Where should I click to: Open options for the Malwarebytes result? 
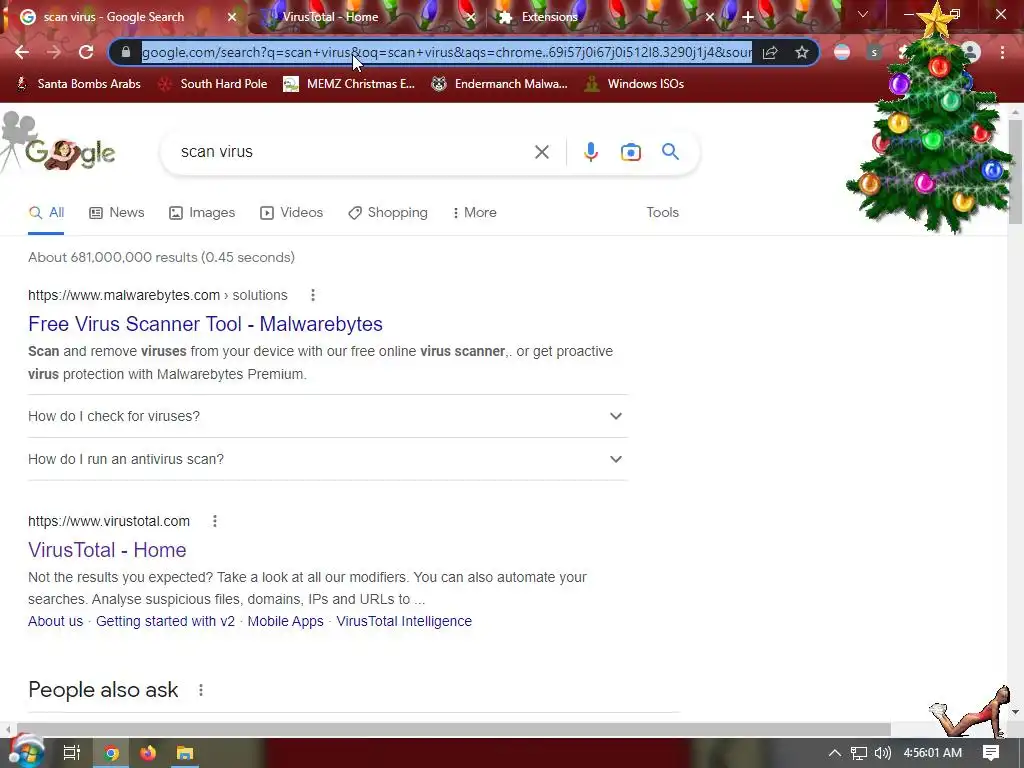(x=313, y=295)
